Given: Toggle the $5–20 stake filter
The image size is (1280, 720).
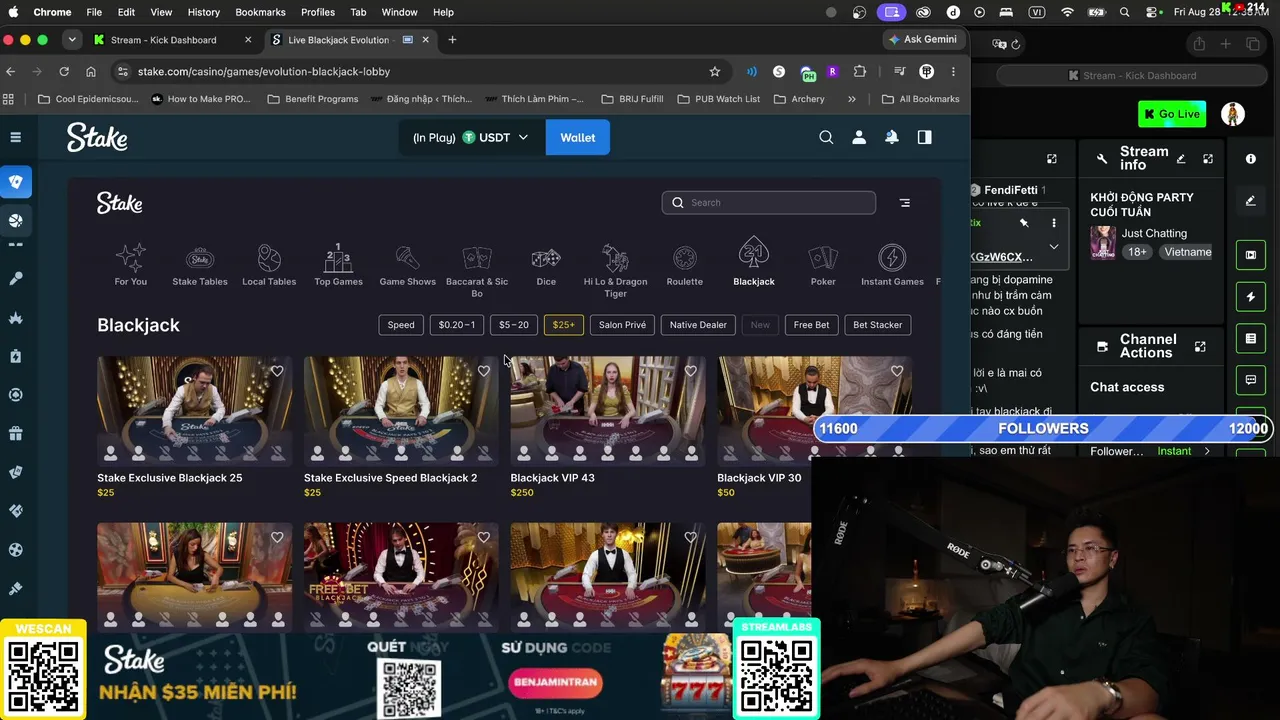Looking at the screenshot, I should pyautogui.click(x=514, y=325).
